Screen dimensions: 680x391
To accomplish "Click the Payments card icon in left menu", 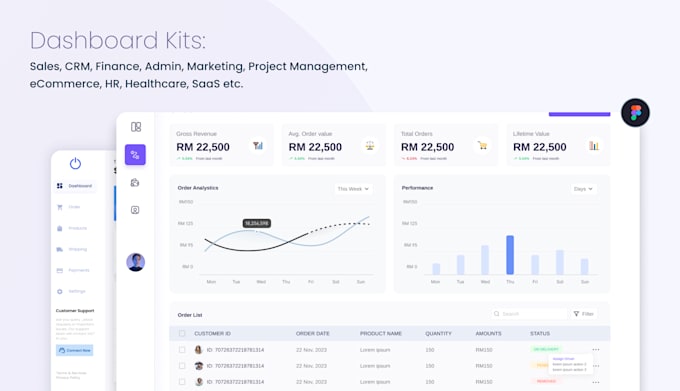I will (x=60, y=270).
